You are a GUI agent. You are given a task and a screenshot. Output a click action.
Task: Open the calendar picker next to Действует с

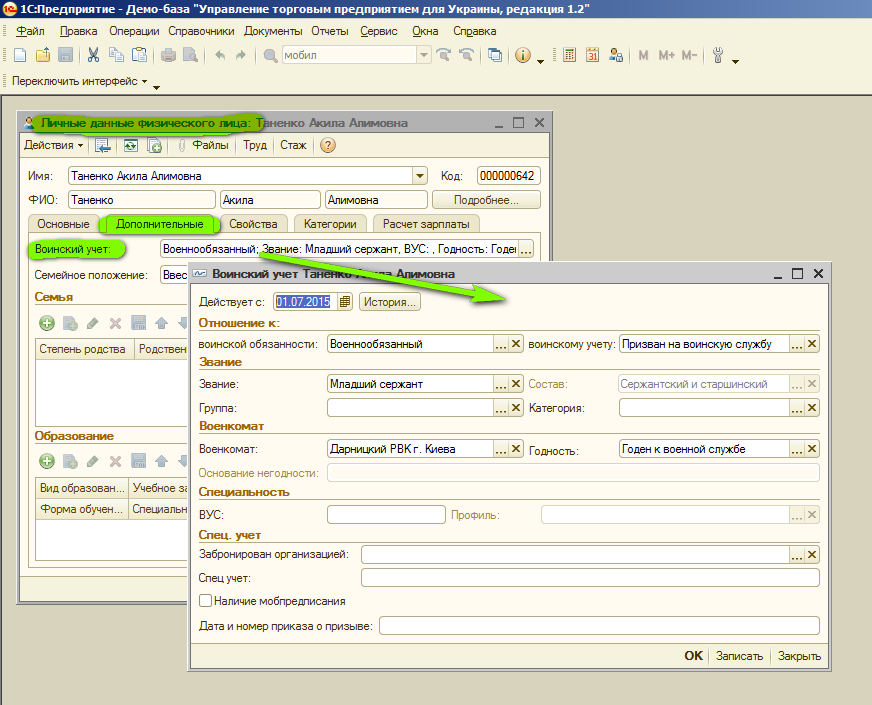coord(345,302)
